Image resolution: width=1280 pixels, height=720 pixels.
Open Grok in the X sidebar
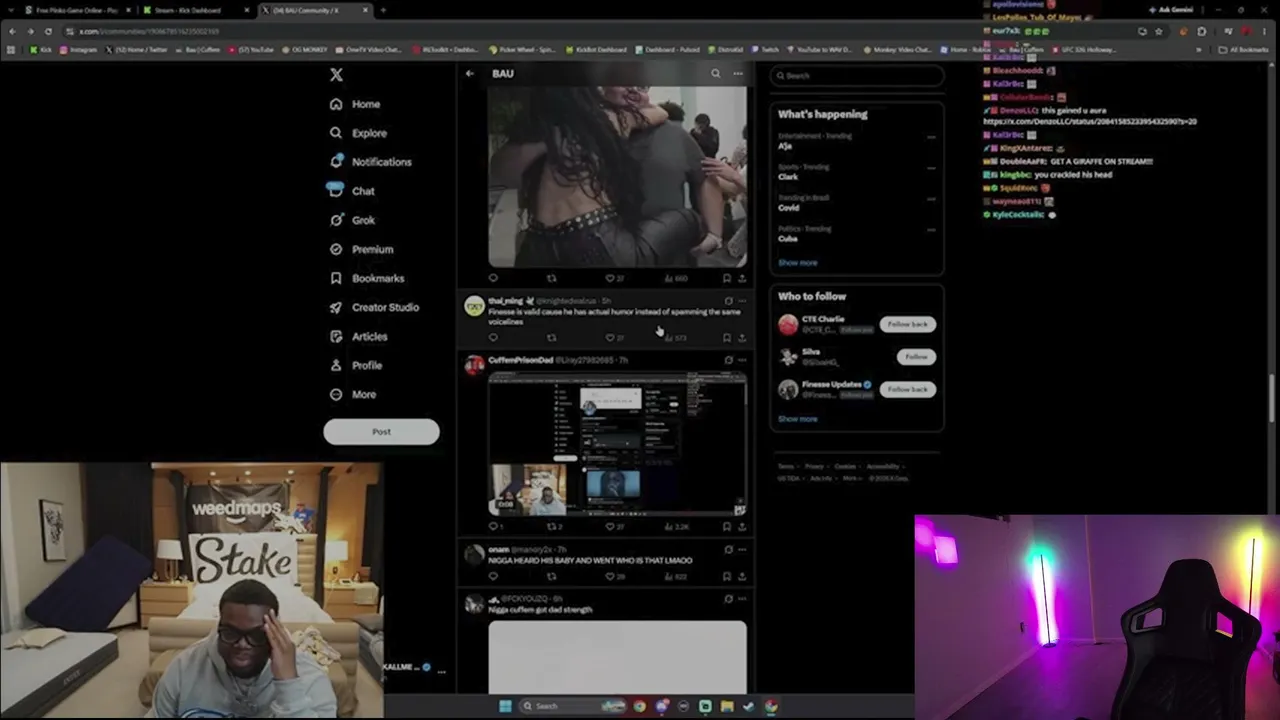pos(351,220)
